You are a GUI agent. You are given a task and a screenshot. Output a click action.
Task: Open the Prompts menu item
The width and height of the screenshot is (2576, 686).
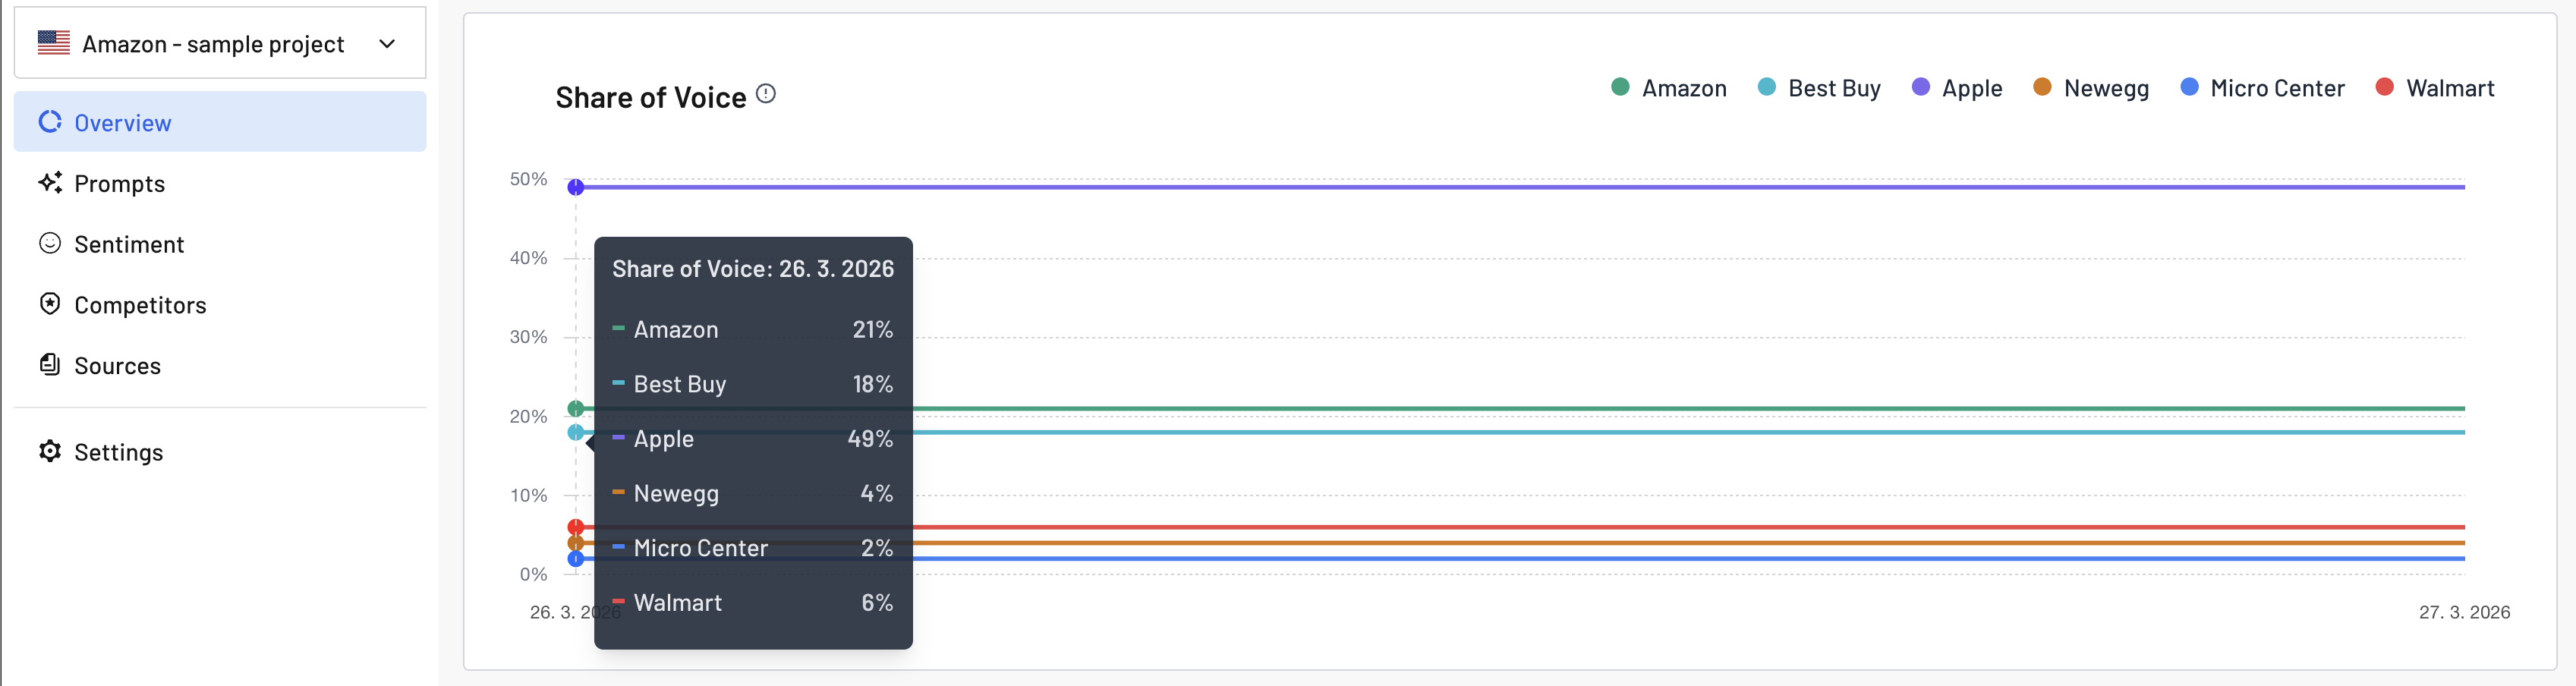point(120,184)
